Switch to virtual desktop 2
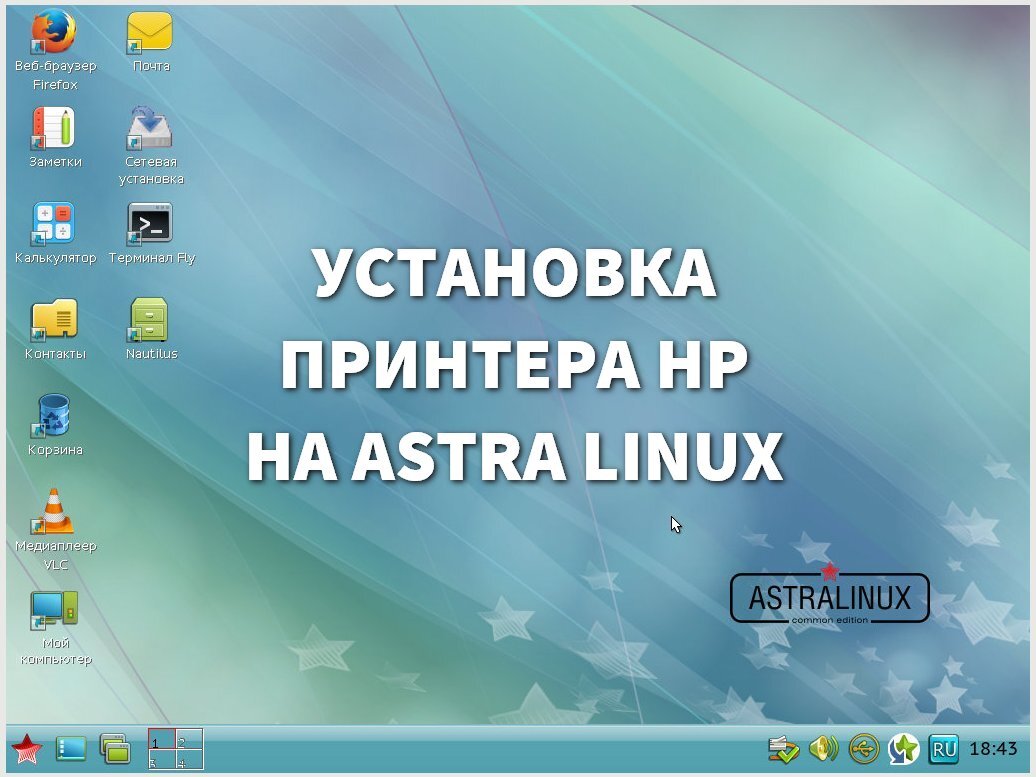1036x777 pixels. tap(190, 739)
